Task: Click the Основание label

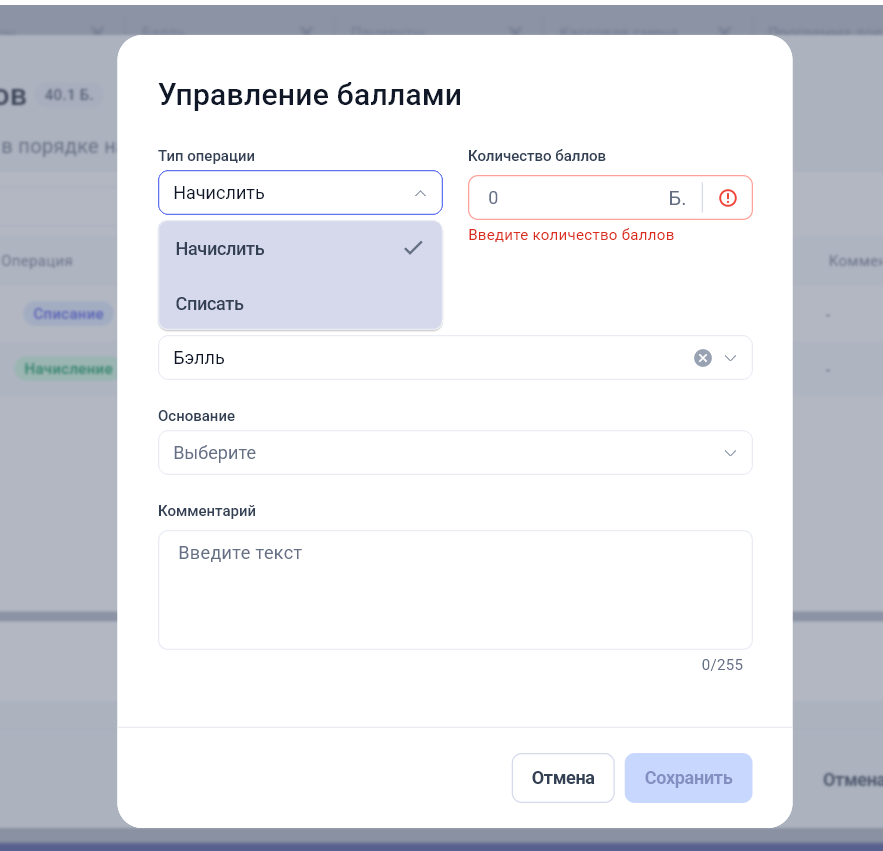Action: tap(197, 416)
